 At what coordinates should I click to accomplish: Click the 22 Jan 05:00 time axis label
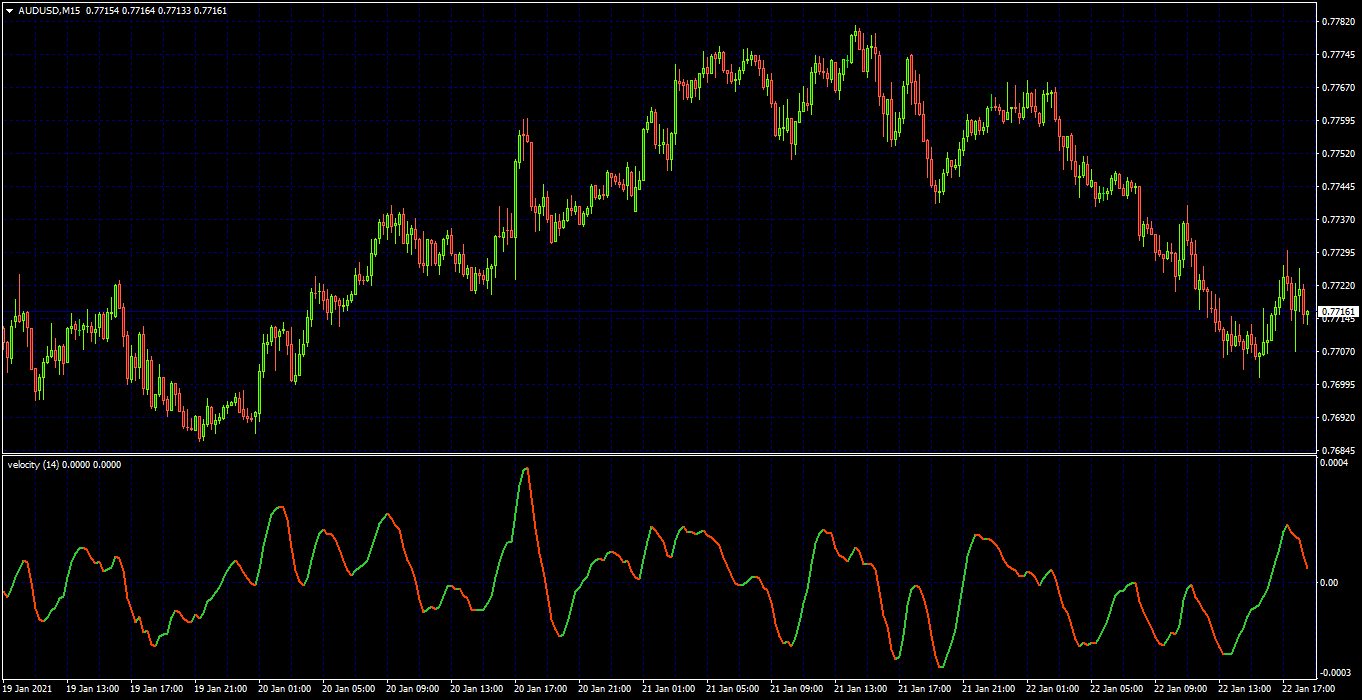pos(1118,689)
